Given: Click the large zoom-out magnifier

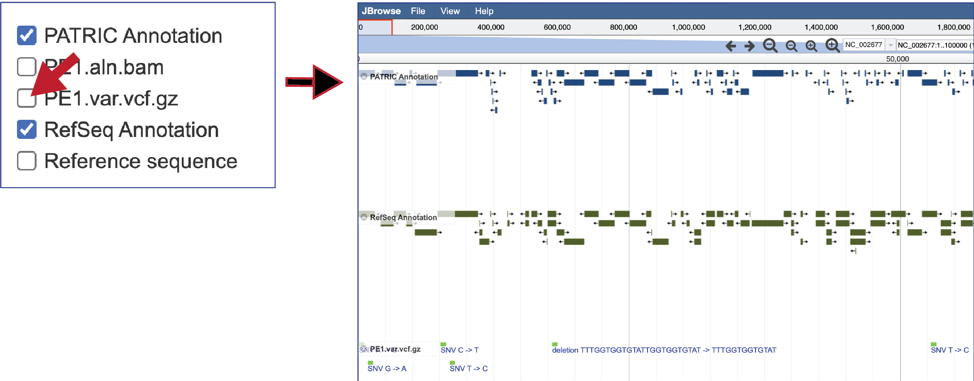Looking at the screenshot, I should [x=770, y=46].
